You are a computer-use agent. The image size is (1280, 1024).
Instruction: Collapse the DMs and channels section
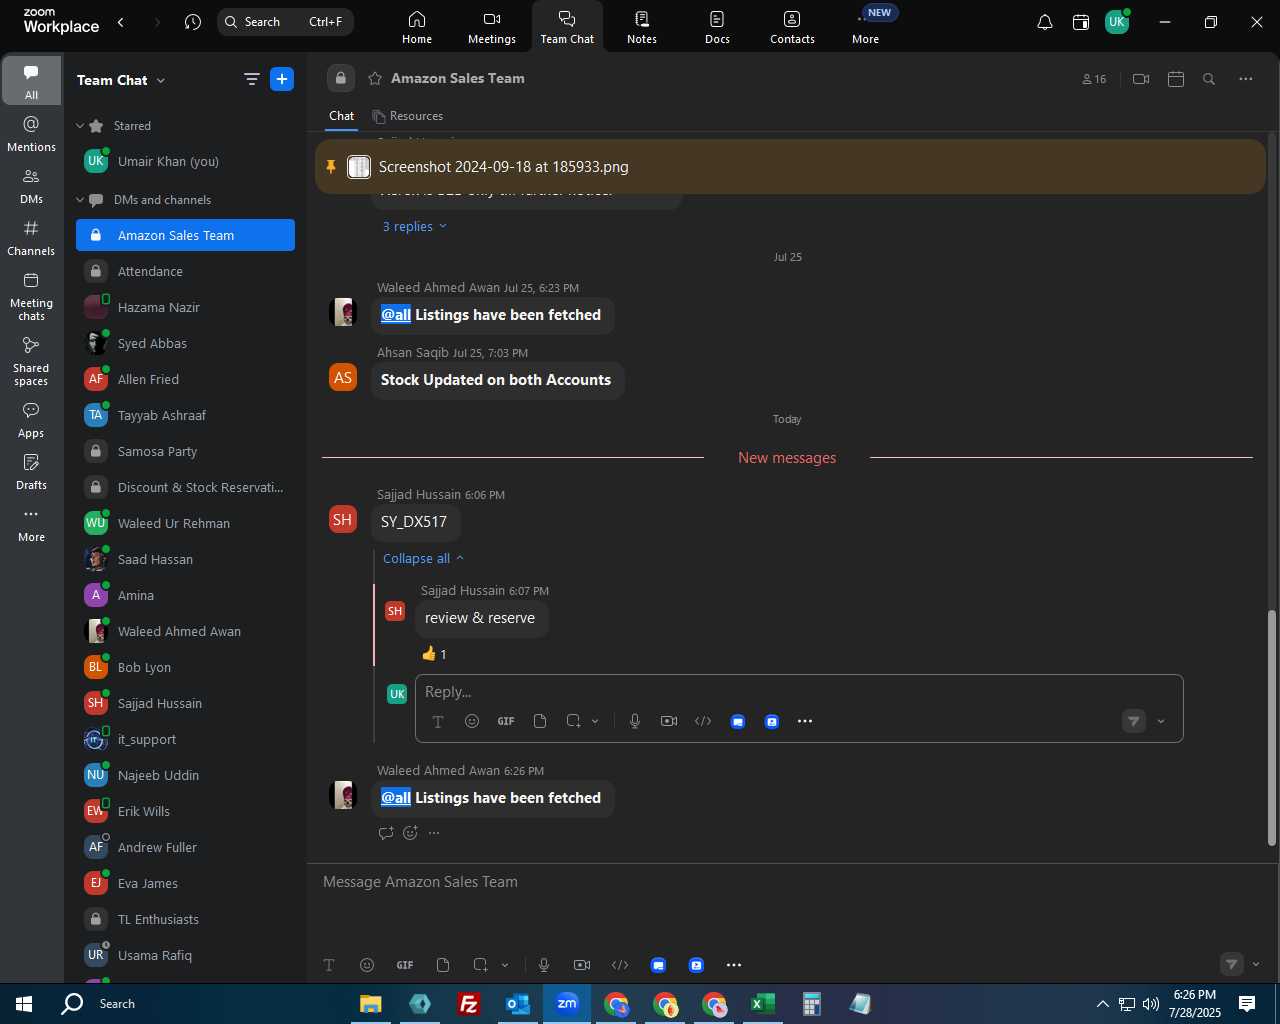click(80, 200)
